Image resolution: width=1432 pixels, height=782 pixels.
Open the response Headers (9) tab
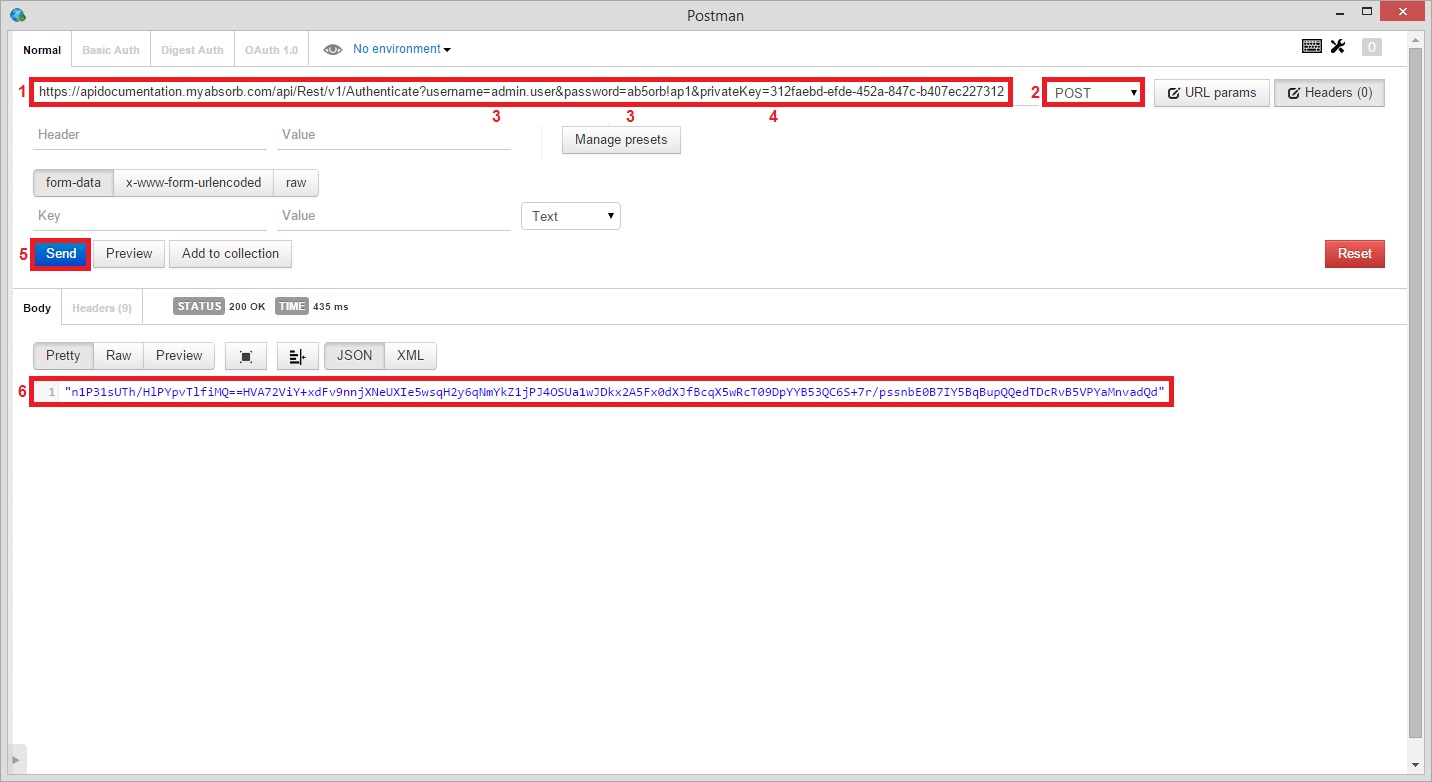[102, 308]
